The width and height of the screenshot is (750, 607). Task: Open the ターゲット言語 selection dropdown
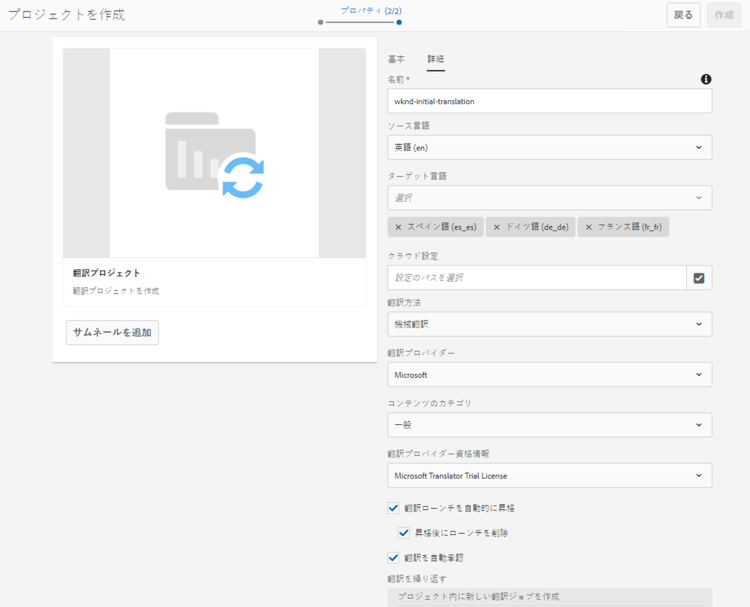(550, 198)
